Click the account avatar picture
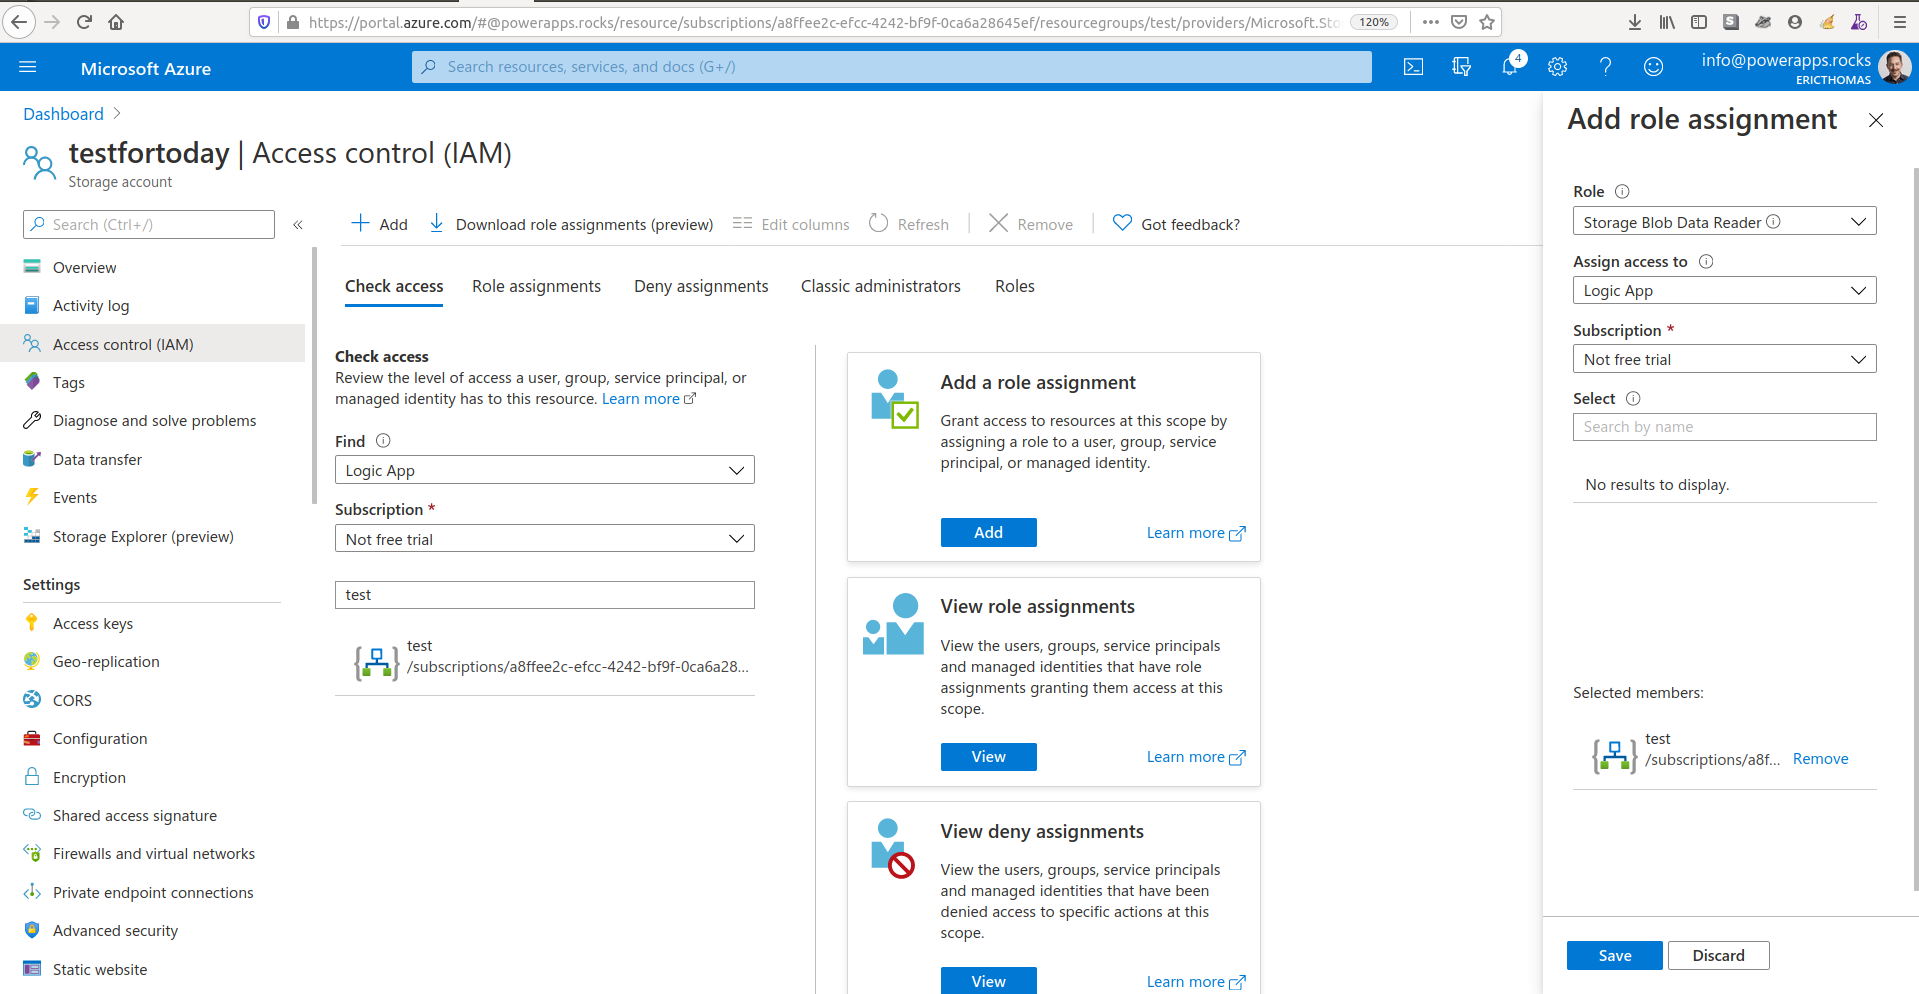 [x=1895, y=66]
